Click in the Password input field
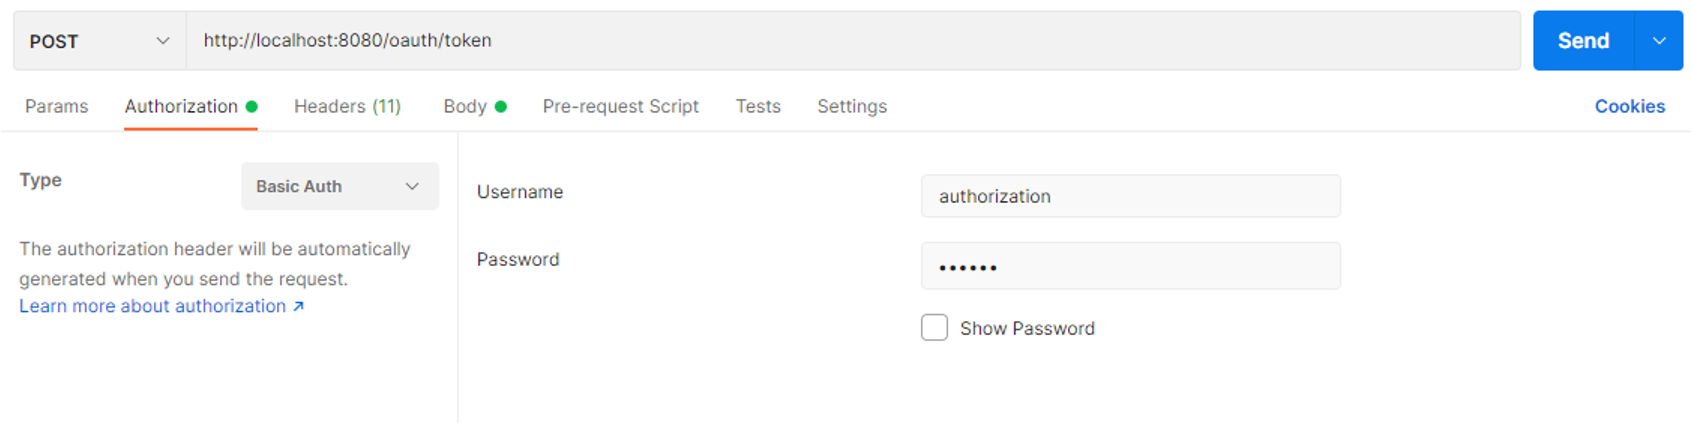This screenshot has width=1692, height=424. click(x=1130, y=267)
